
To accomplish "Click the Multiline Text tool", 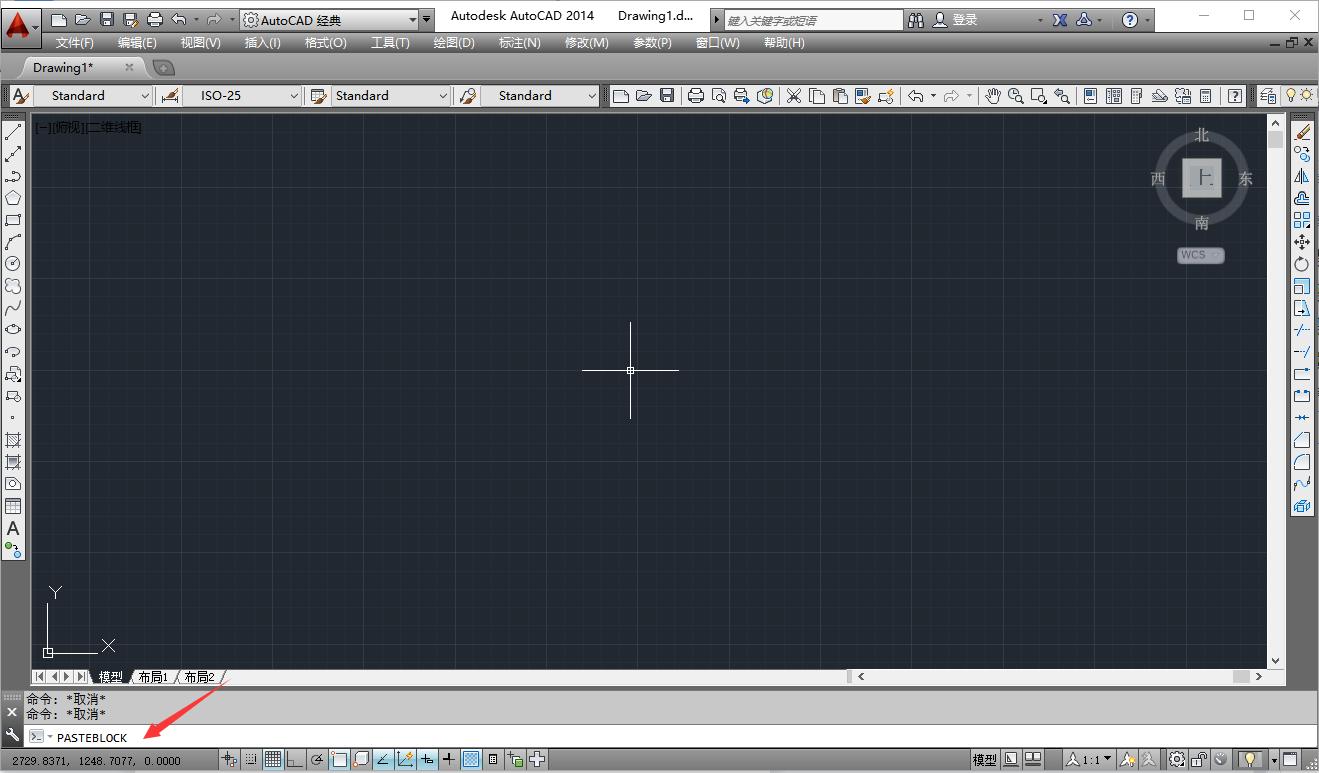I will [13, 528].
